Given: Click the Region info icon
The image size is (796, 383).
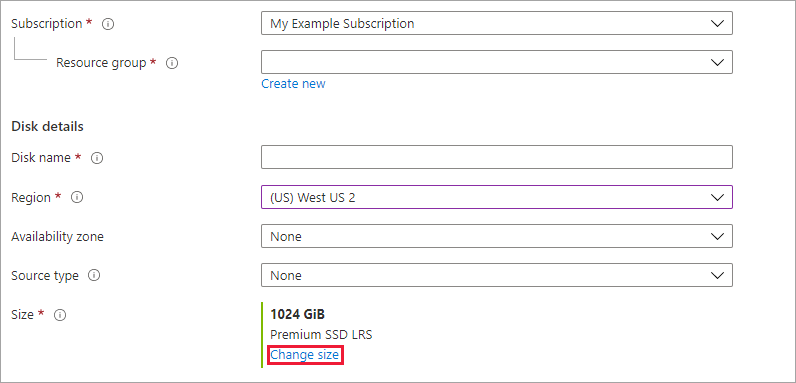Looking at the screenshot, I should click(77, 197).
